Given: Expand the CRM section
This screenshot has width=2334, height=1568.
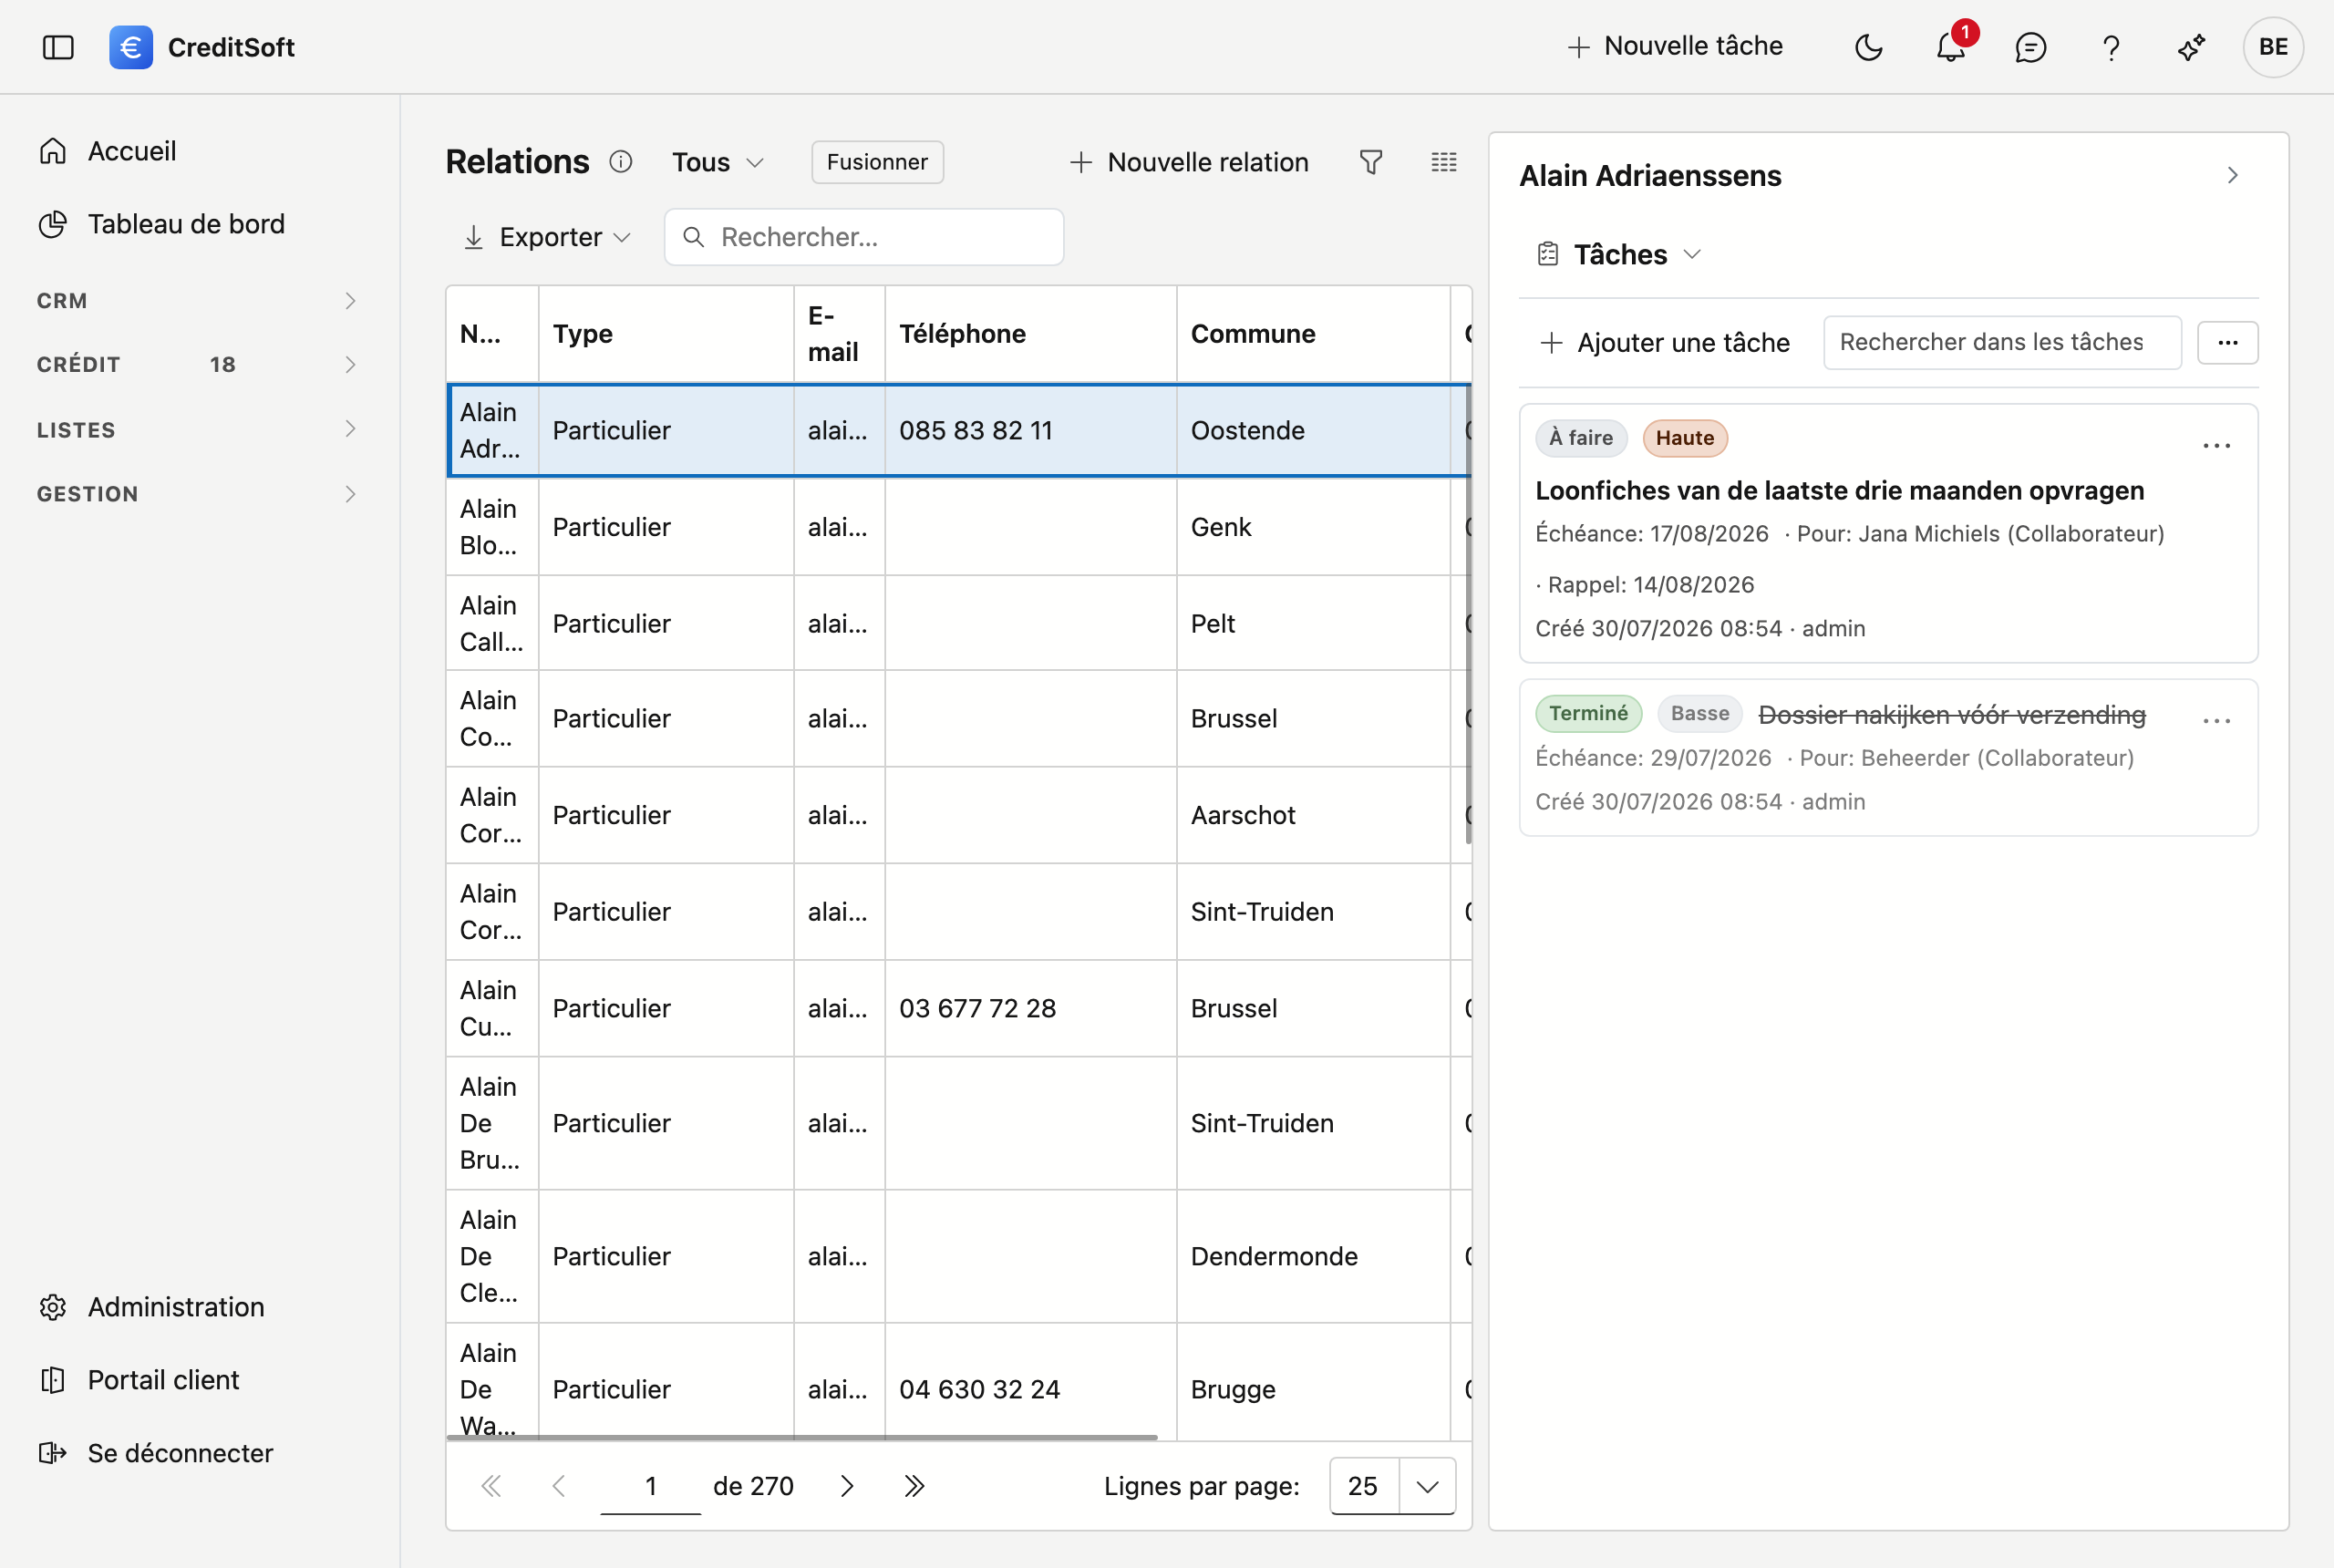Looking at the screenshot, I should 198,301.
